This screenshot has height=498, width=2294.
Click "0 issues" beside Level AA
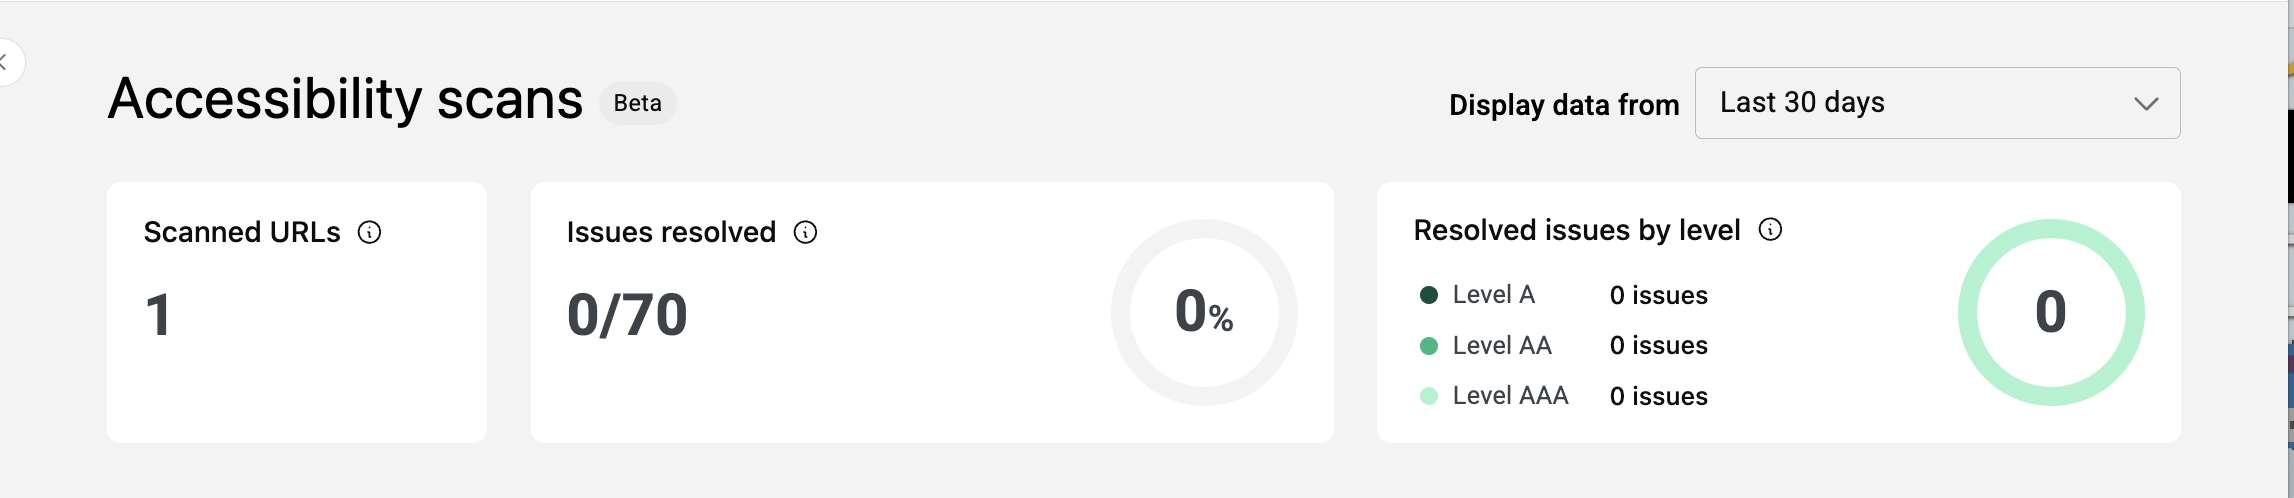coord(1658,346)
